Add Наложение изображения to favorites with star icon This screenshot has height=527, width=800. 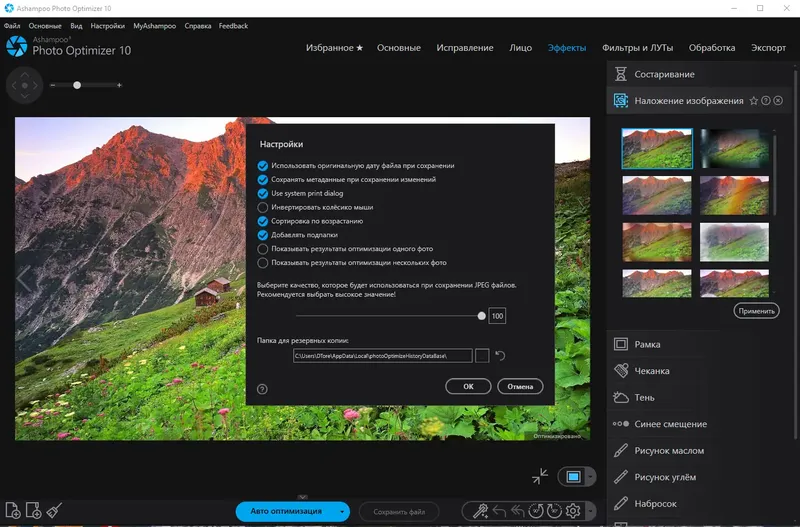(754, 101)
